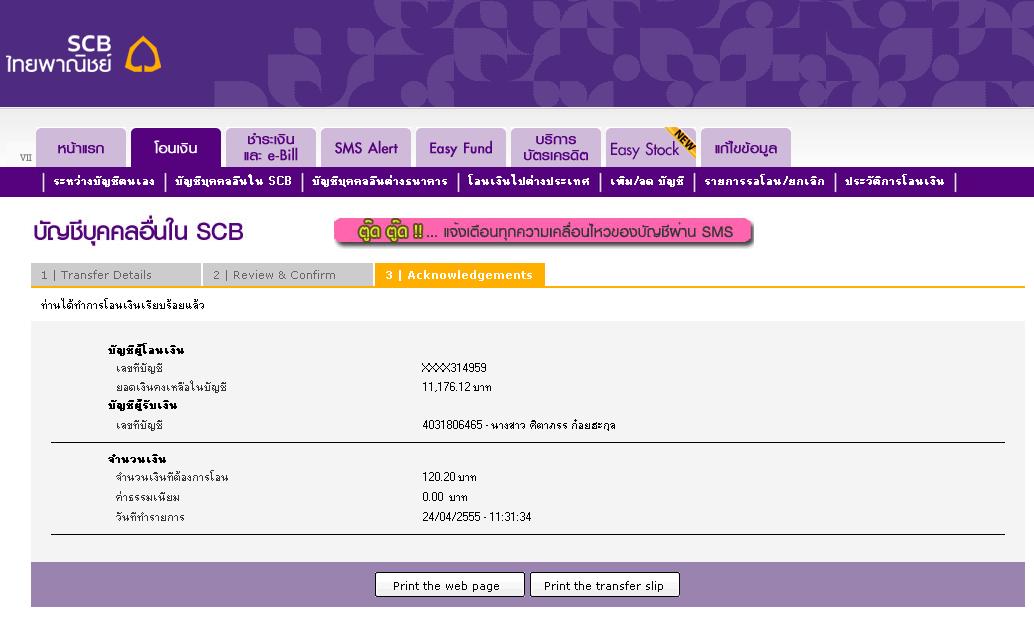Click the recipient account 4031806465 text
The image size is (1034, 626).
pyautogui.click(x=519, y=425)
